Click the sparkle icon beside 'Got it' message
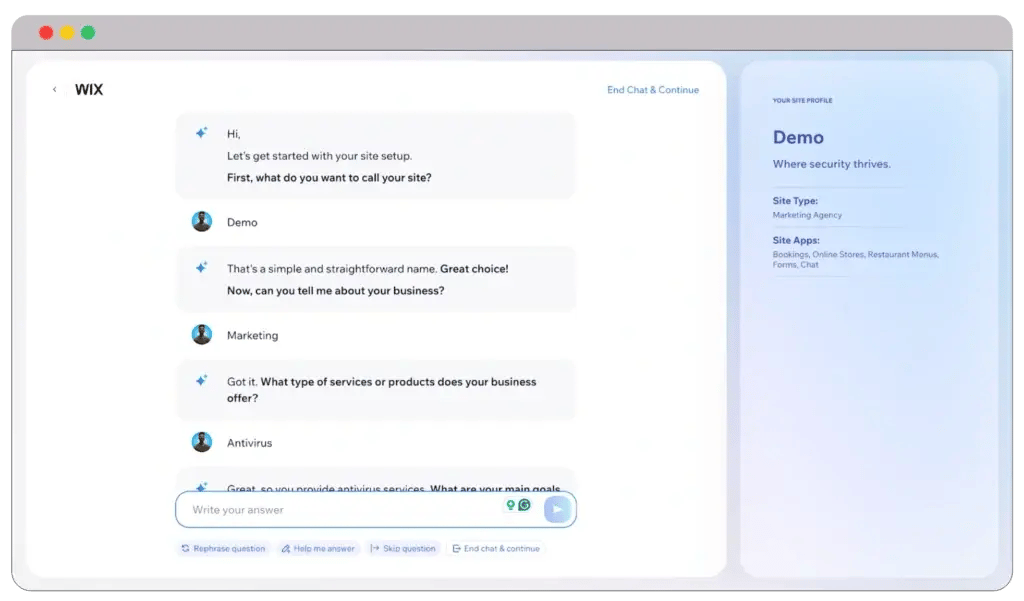 (x=201, y=381)
